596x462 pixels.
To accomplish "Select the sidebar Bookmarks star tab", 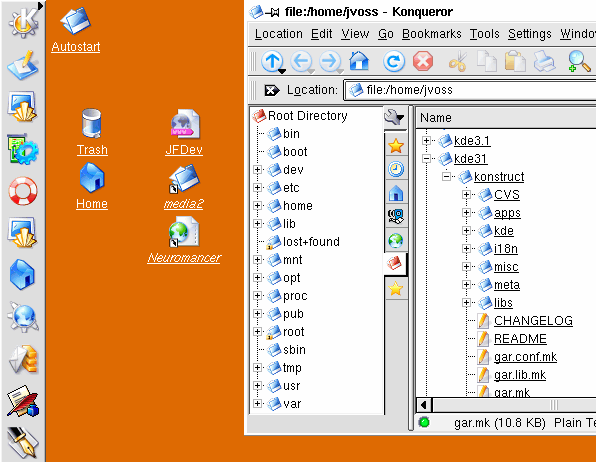I will pos(396,145).
